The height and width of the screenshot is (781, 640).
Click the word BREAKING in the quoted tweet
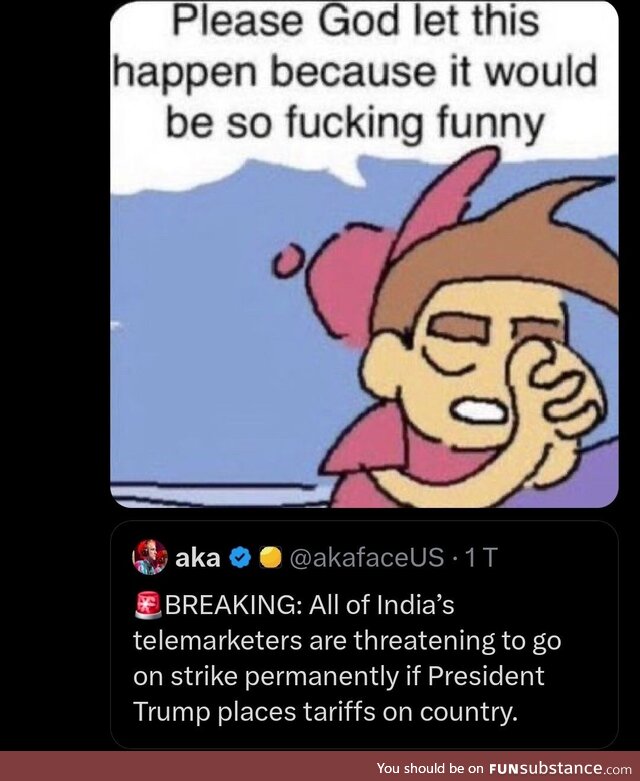[231, 605]
